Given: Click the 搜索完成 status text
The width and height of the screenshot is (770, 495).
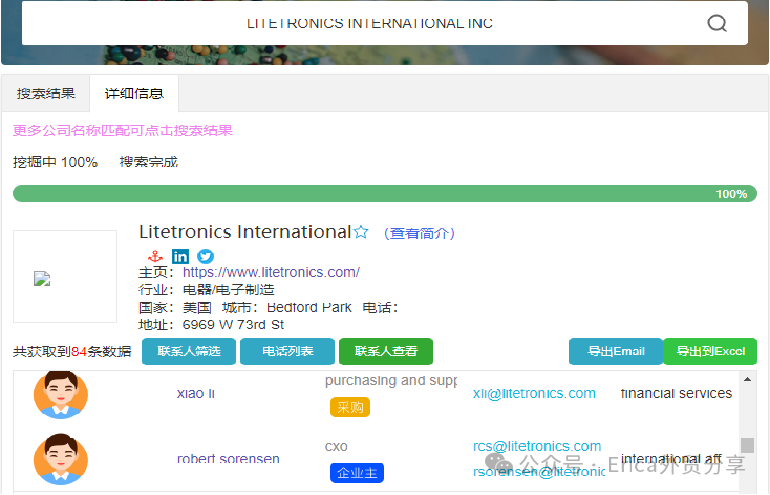Looking at the screenshot, I should coord(149,162).
